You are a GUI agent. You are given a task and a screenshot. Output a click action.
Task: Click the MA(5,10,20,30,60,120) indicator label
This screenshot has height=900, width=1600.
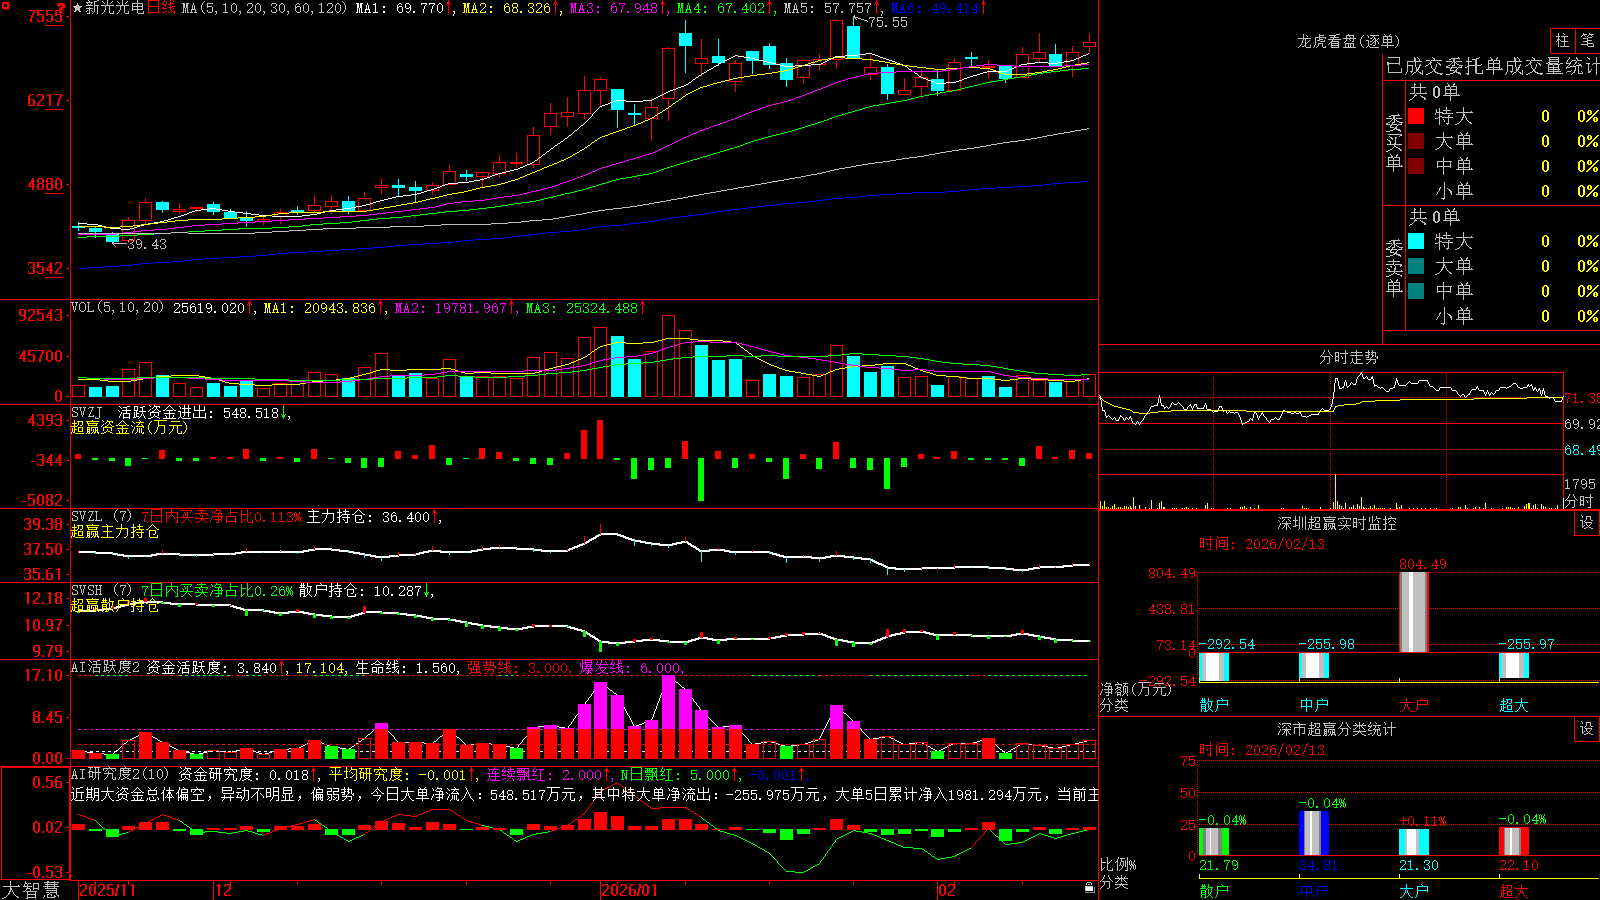[265, 8]
